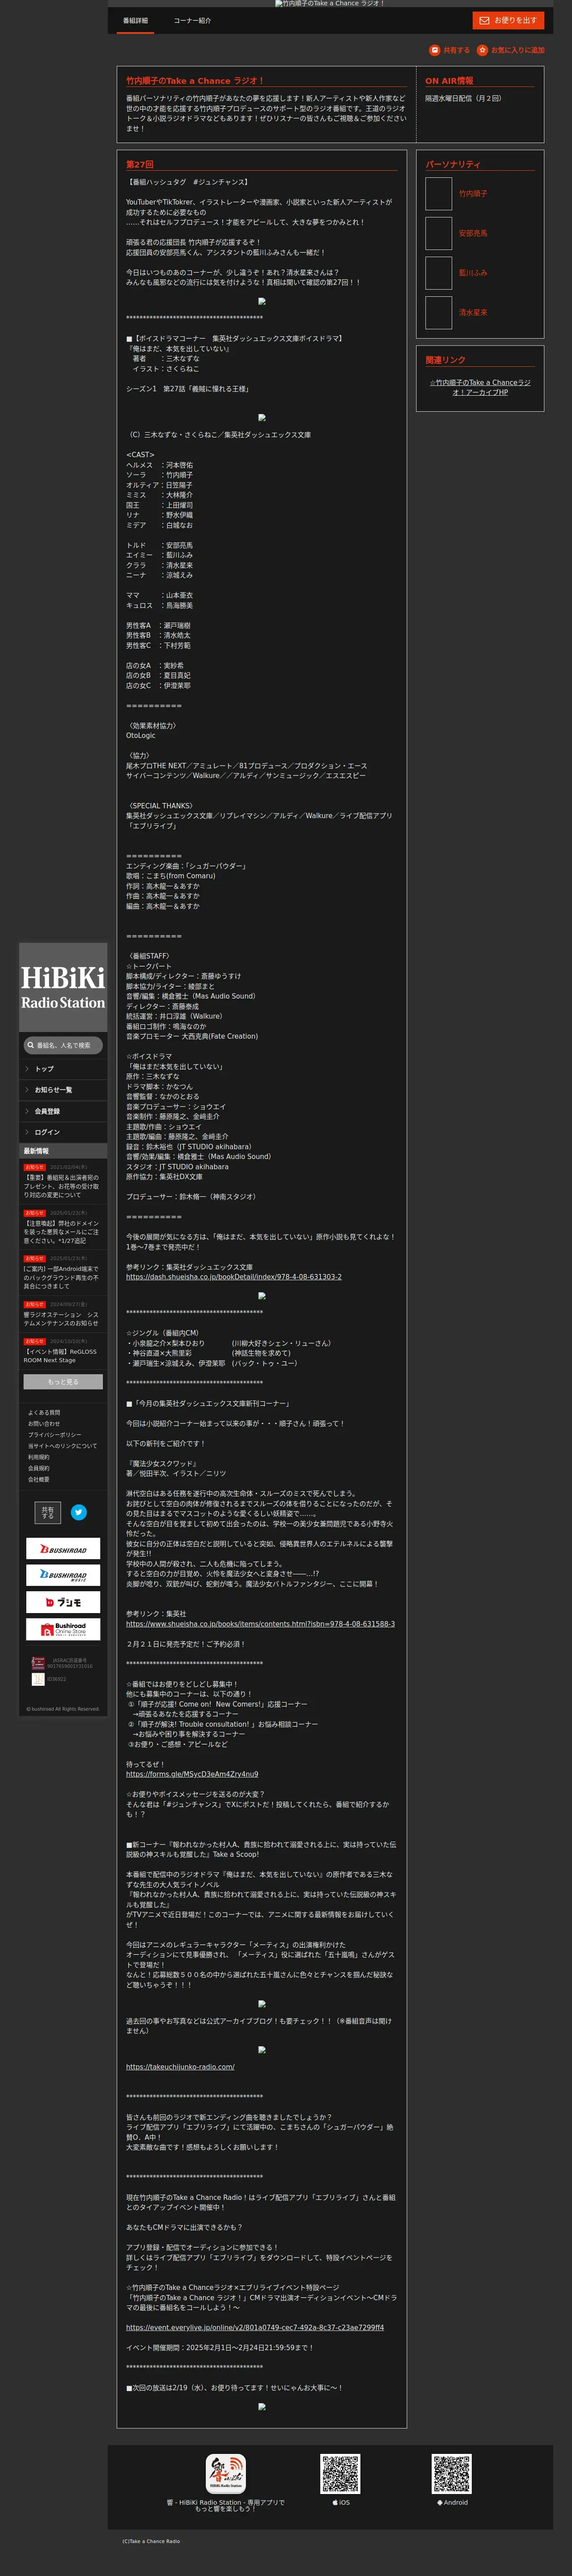Click the HiBiKi Radio Station logo
Image resolution: width=572 pixels, height=2576 pixels.
tap(63, 988)
